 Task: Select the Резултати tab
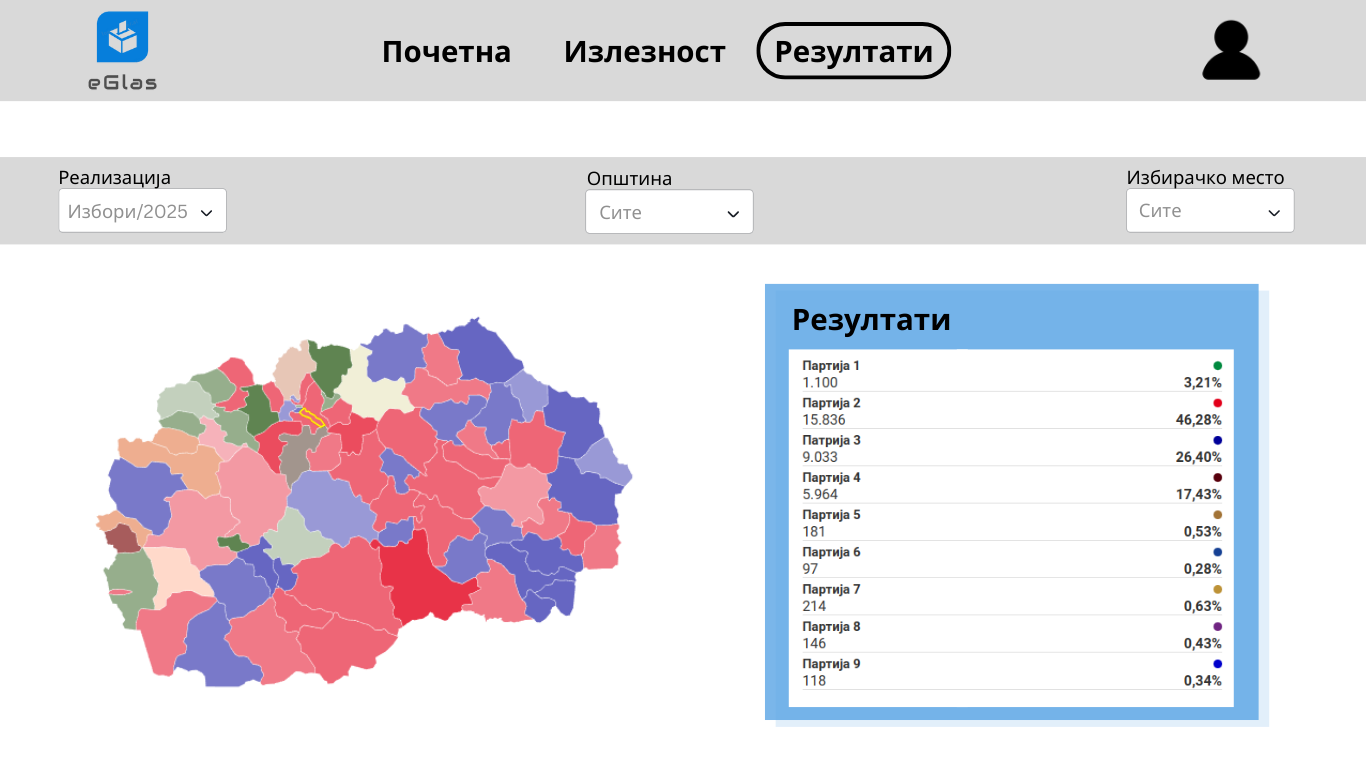[853, 52]
